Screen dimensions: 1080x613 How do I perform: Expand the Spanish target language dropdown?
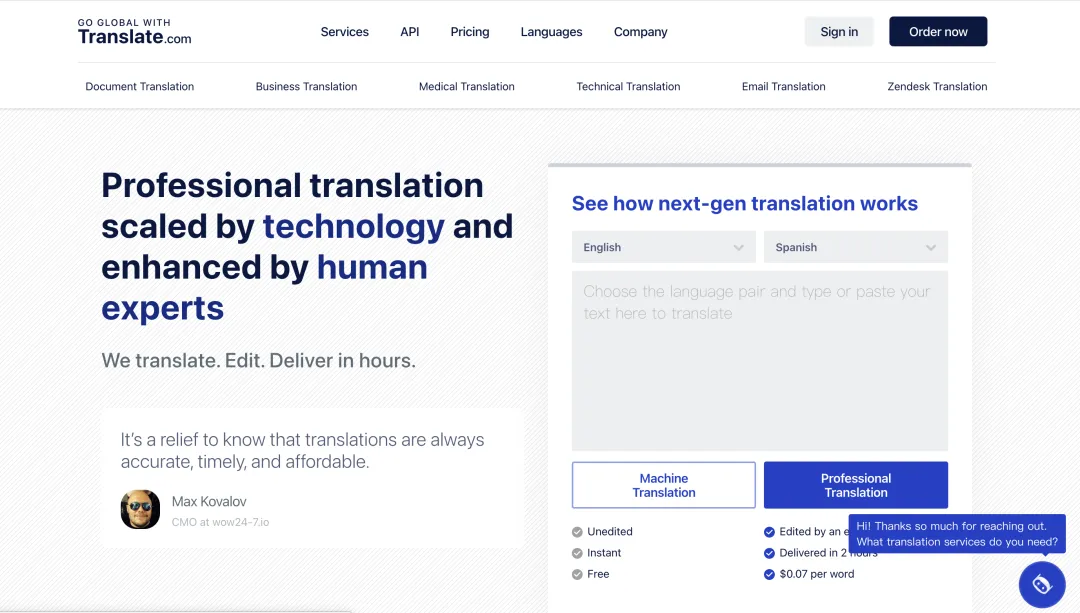click(855, 247)
